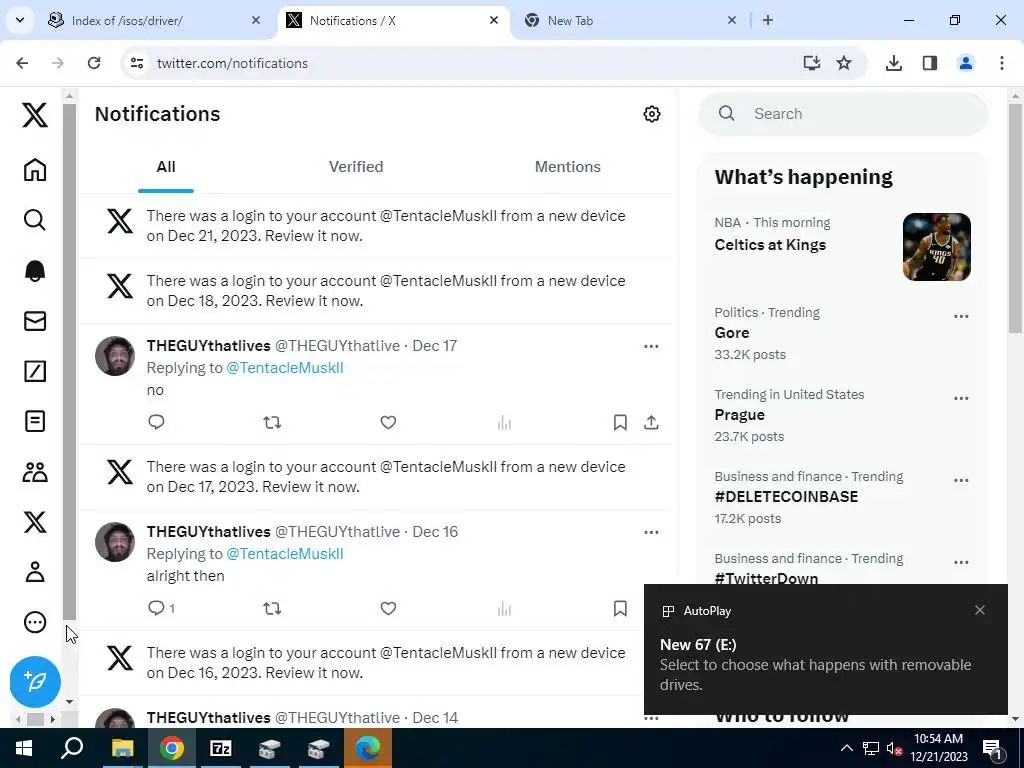Open More circle ellipsis in sidebar

pyautogui.click(x=35, y=622)
